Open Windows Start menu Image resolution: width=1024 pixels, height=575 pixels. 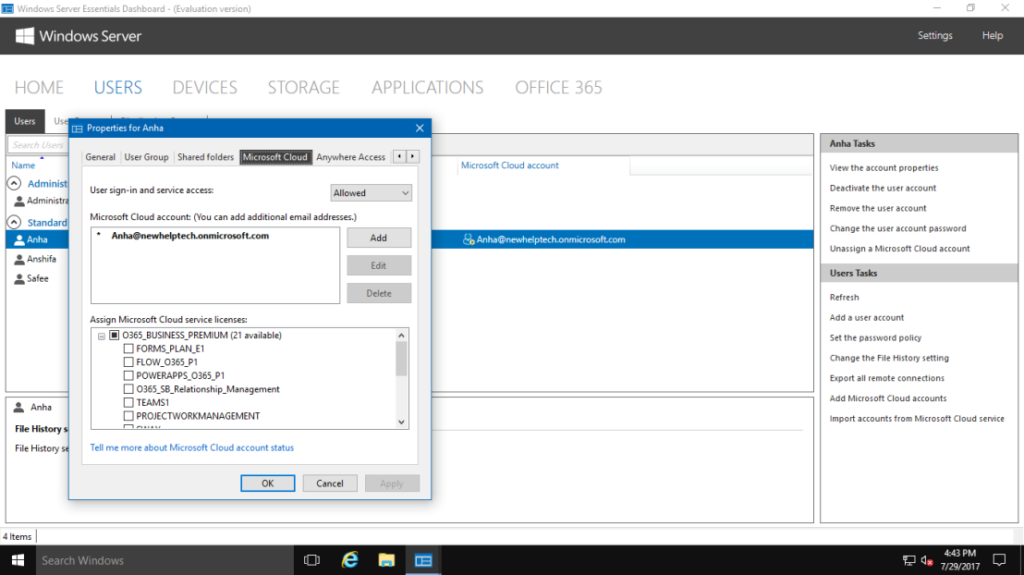(18, 560)
